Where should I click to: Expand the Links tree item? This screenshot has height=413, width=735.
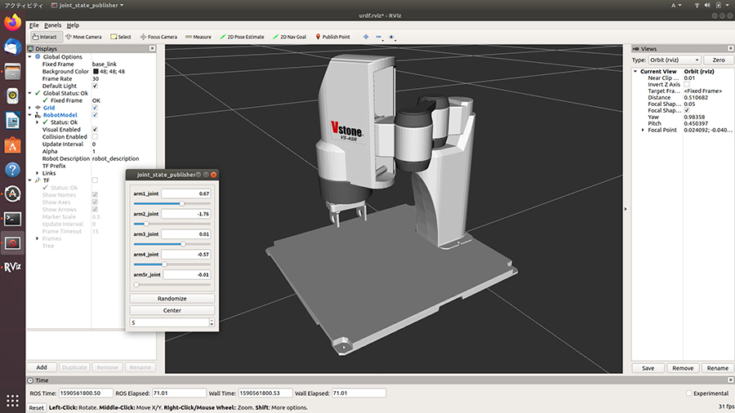(37, 173)
